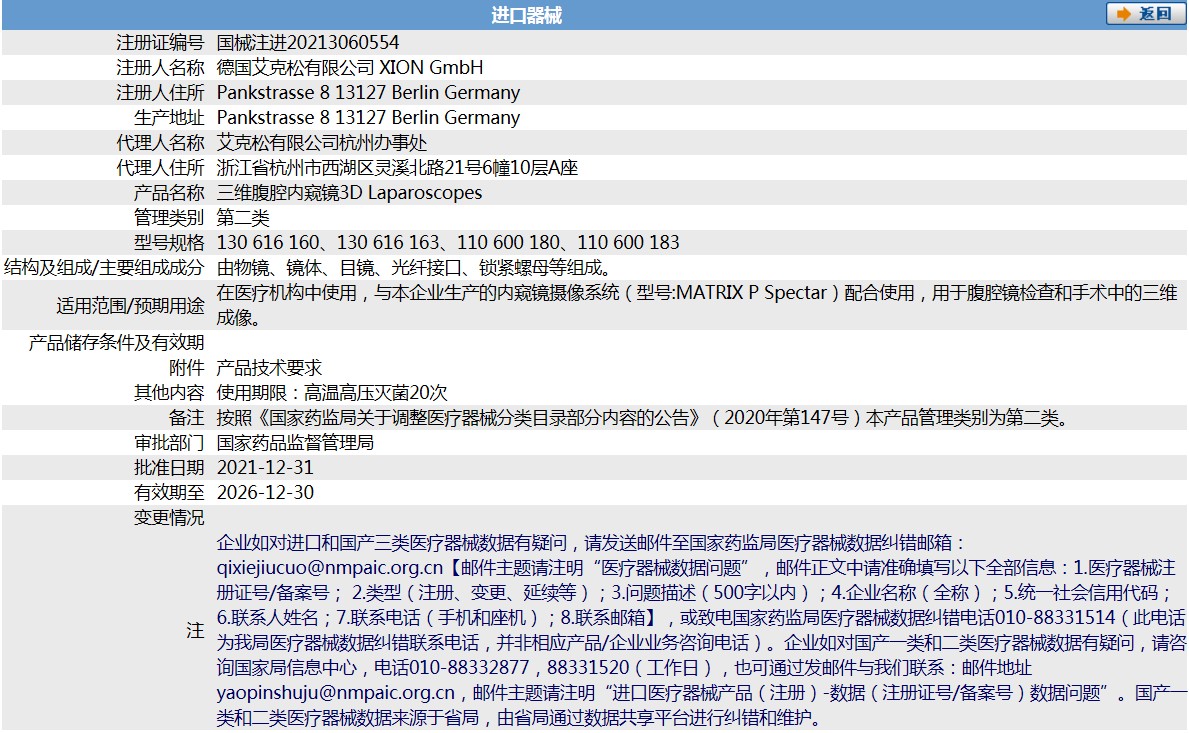The width and height of the screenshot is (1189, 733).
Task: Select registrant name 德国艾克松有限公司 XION GmbH
Action: (350, 67)
